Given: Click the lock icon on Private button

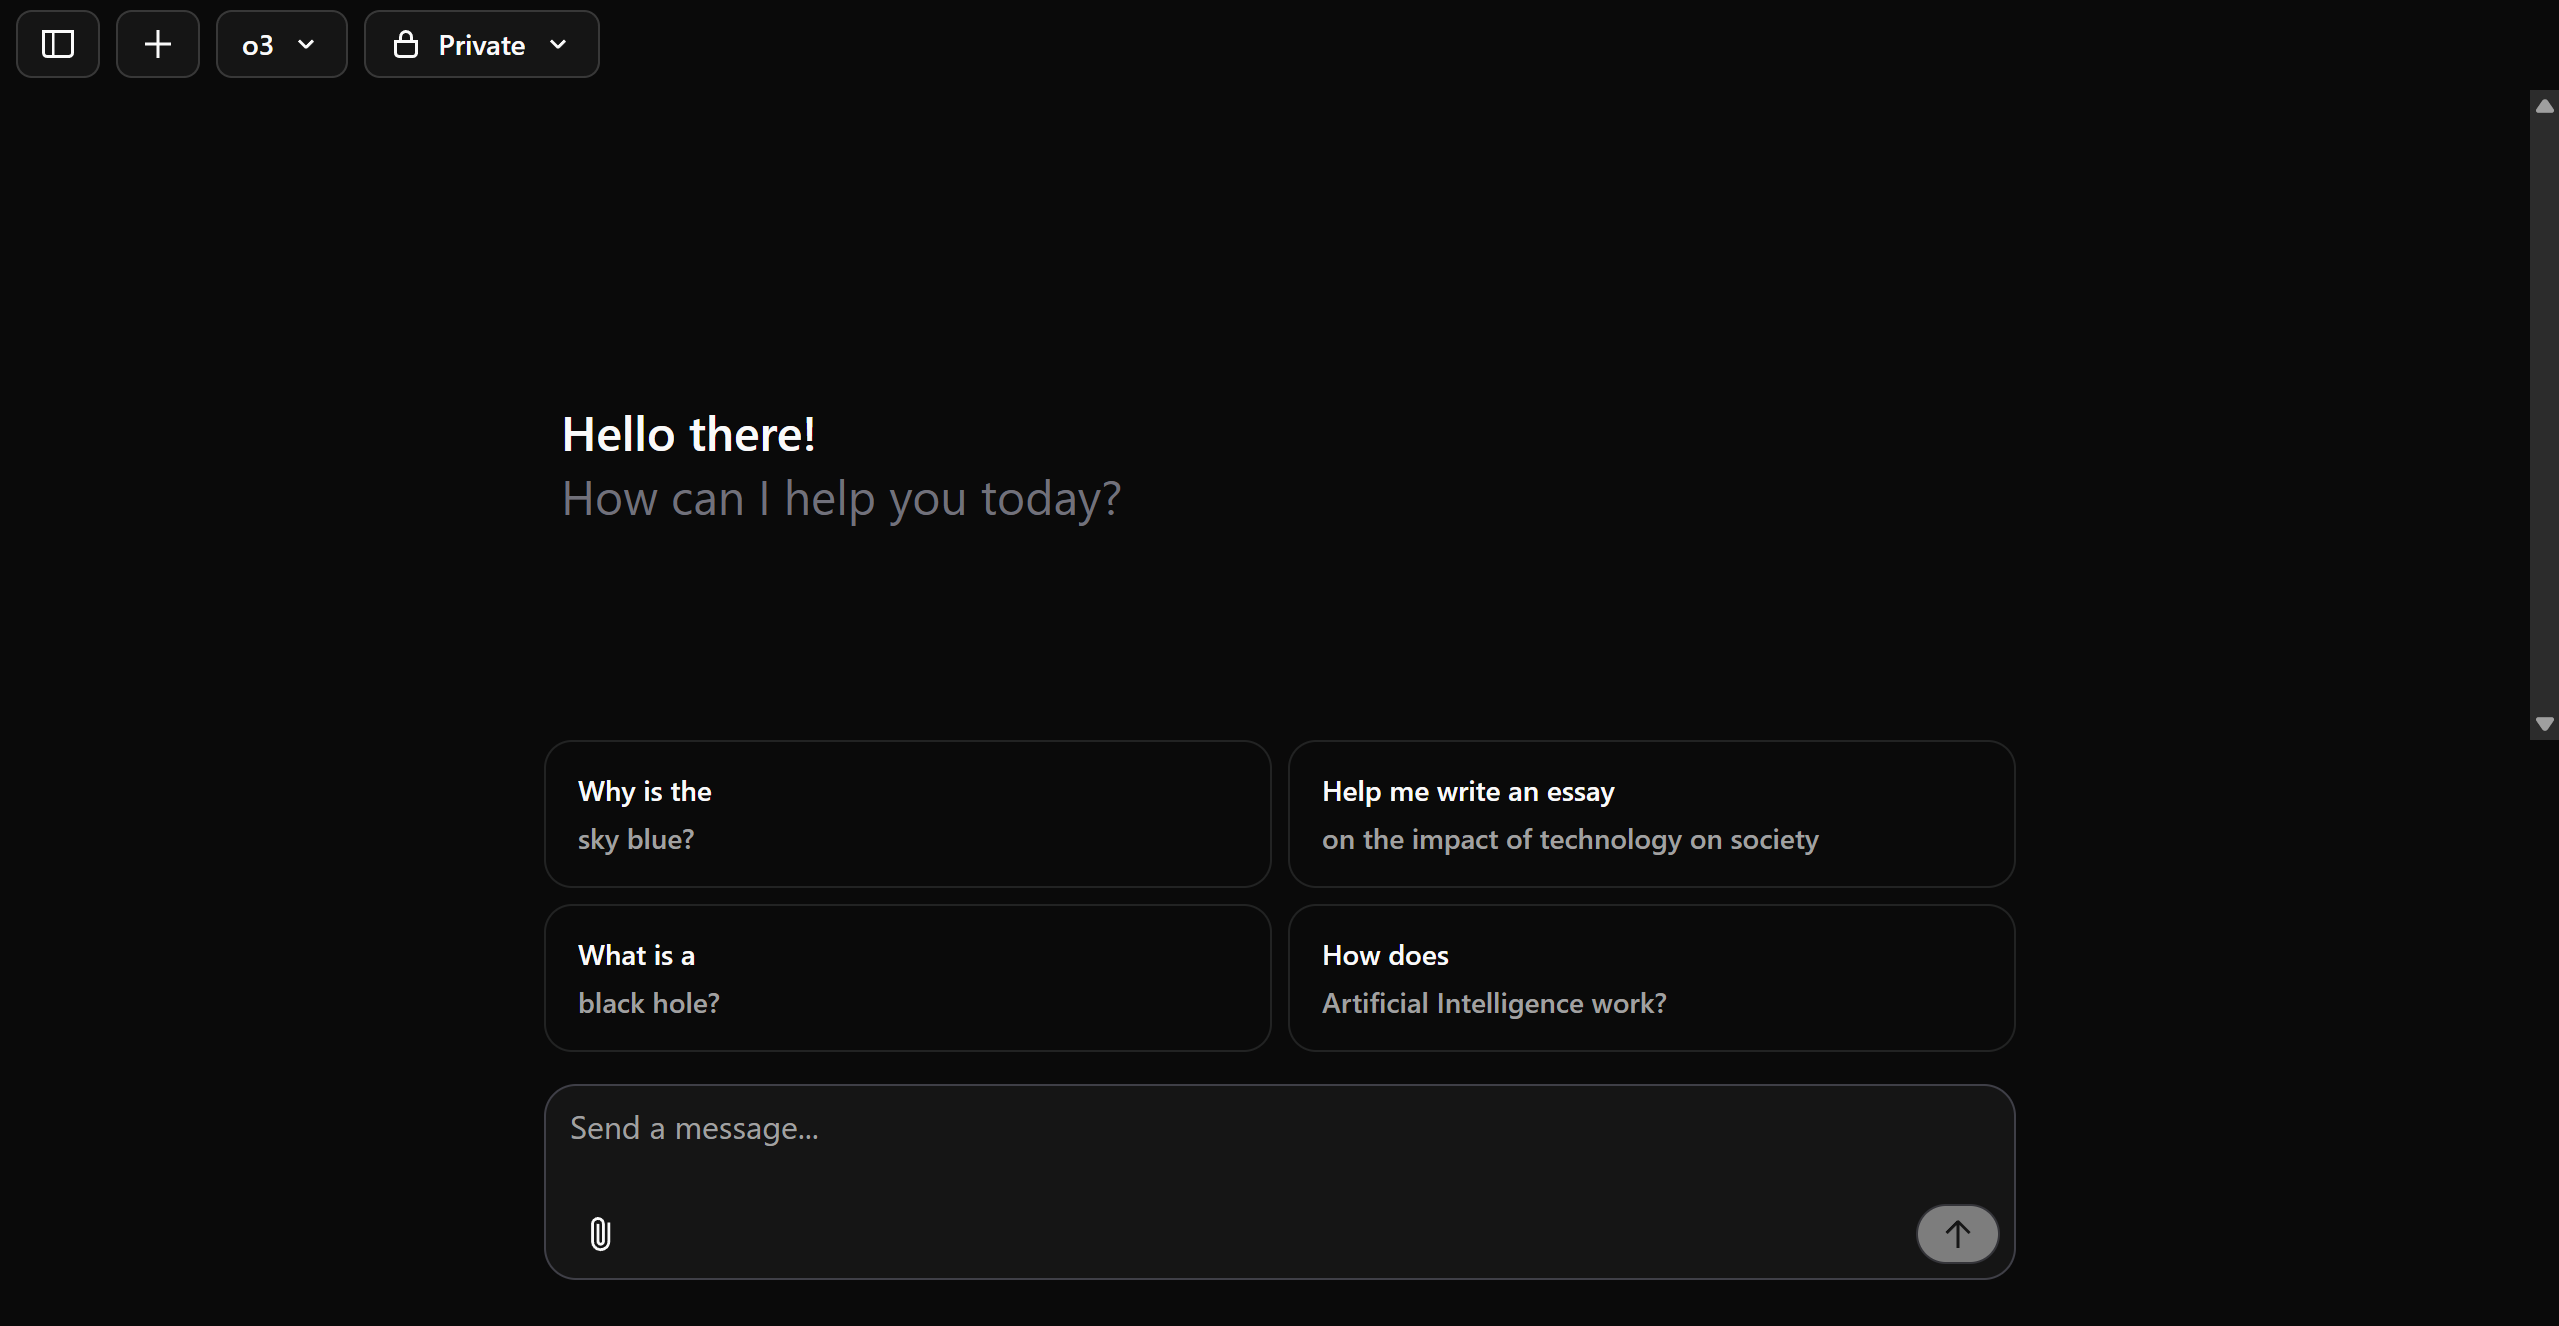Looking at the screenshot, I should (406, 44).
